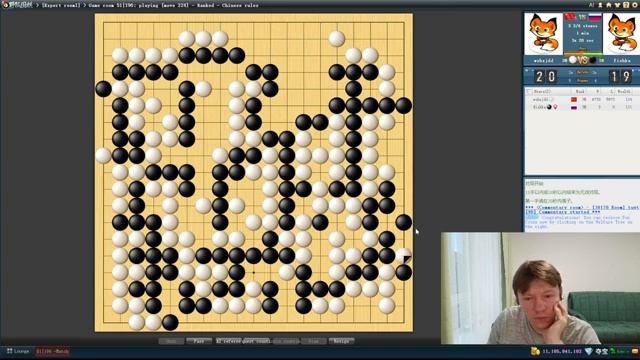
Task: Click the gold coins icon in status bar
Action: 535,351
